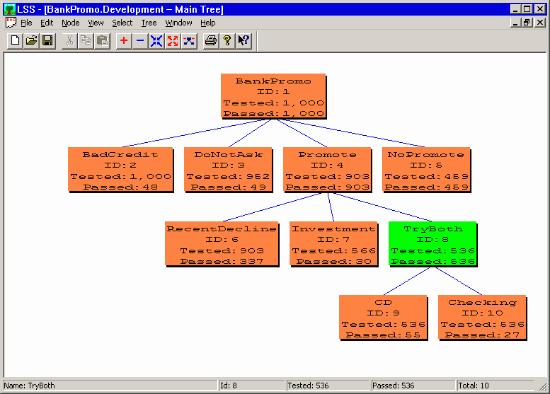
Task: Select the NoPromote node
Action: [x=426, y=169]
